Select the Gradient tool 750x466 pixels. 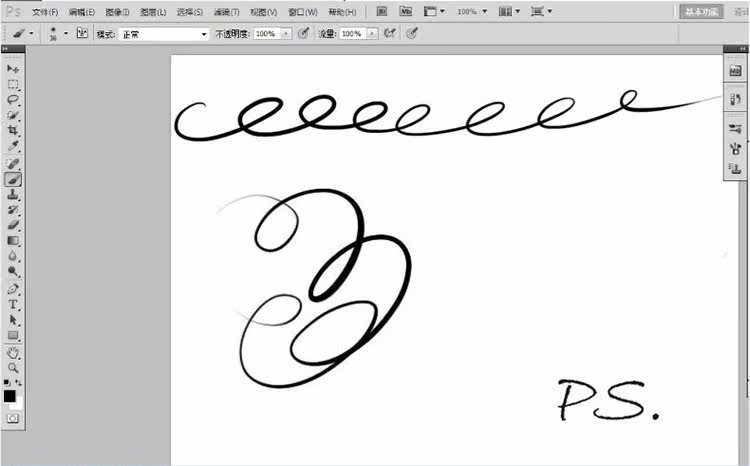12,240
